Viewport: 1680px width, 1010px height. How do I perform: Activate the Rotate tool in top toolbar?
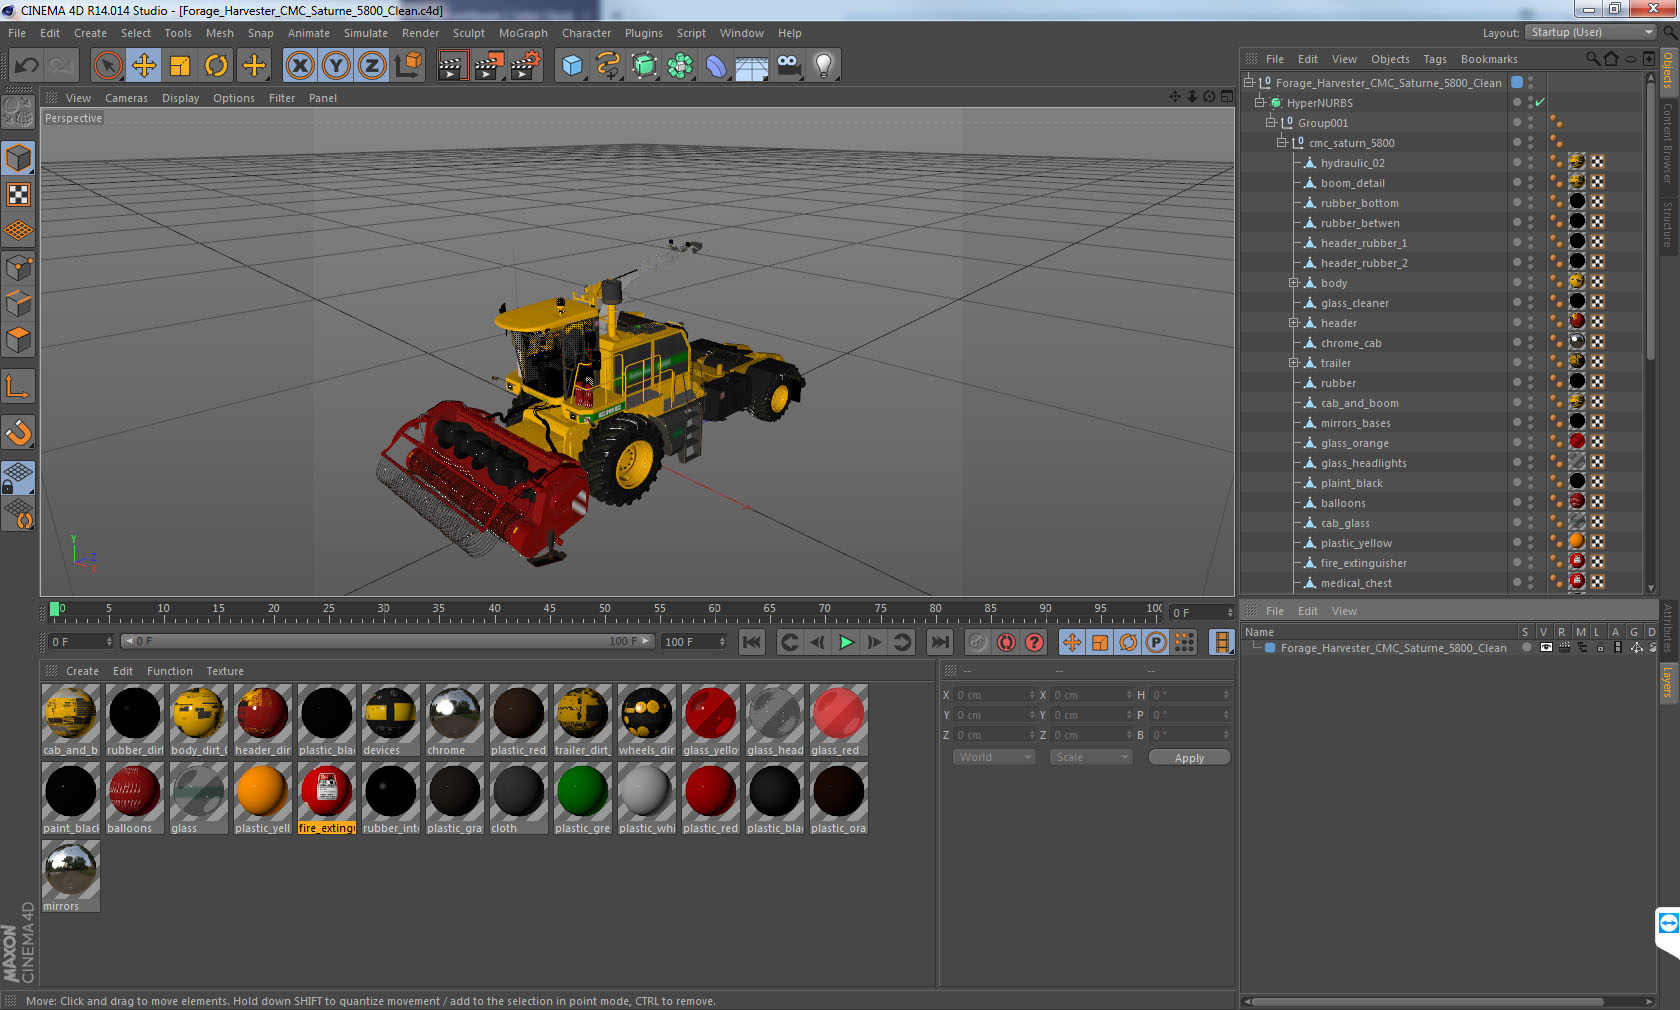216,66
